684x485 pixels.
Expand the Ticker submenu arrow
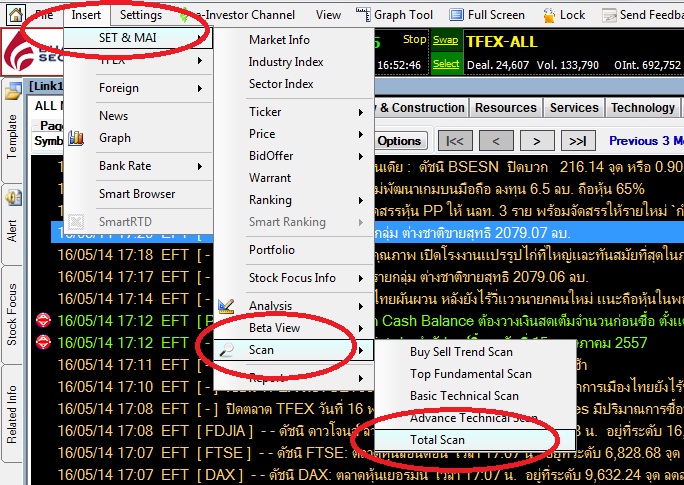[x=361, y=112]
